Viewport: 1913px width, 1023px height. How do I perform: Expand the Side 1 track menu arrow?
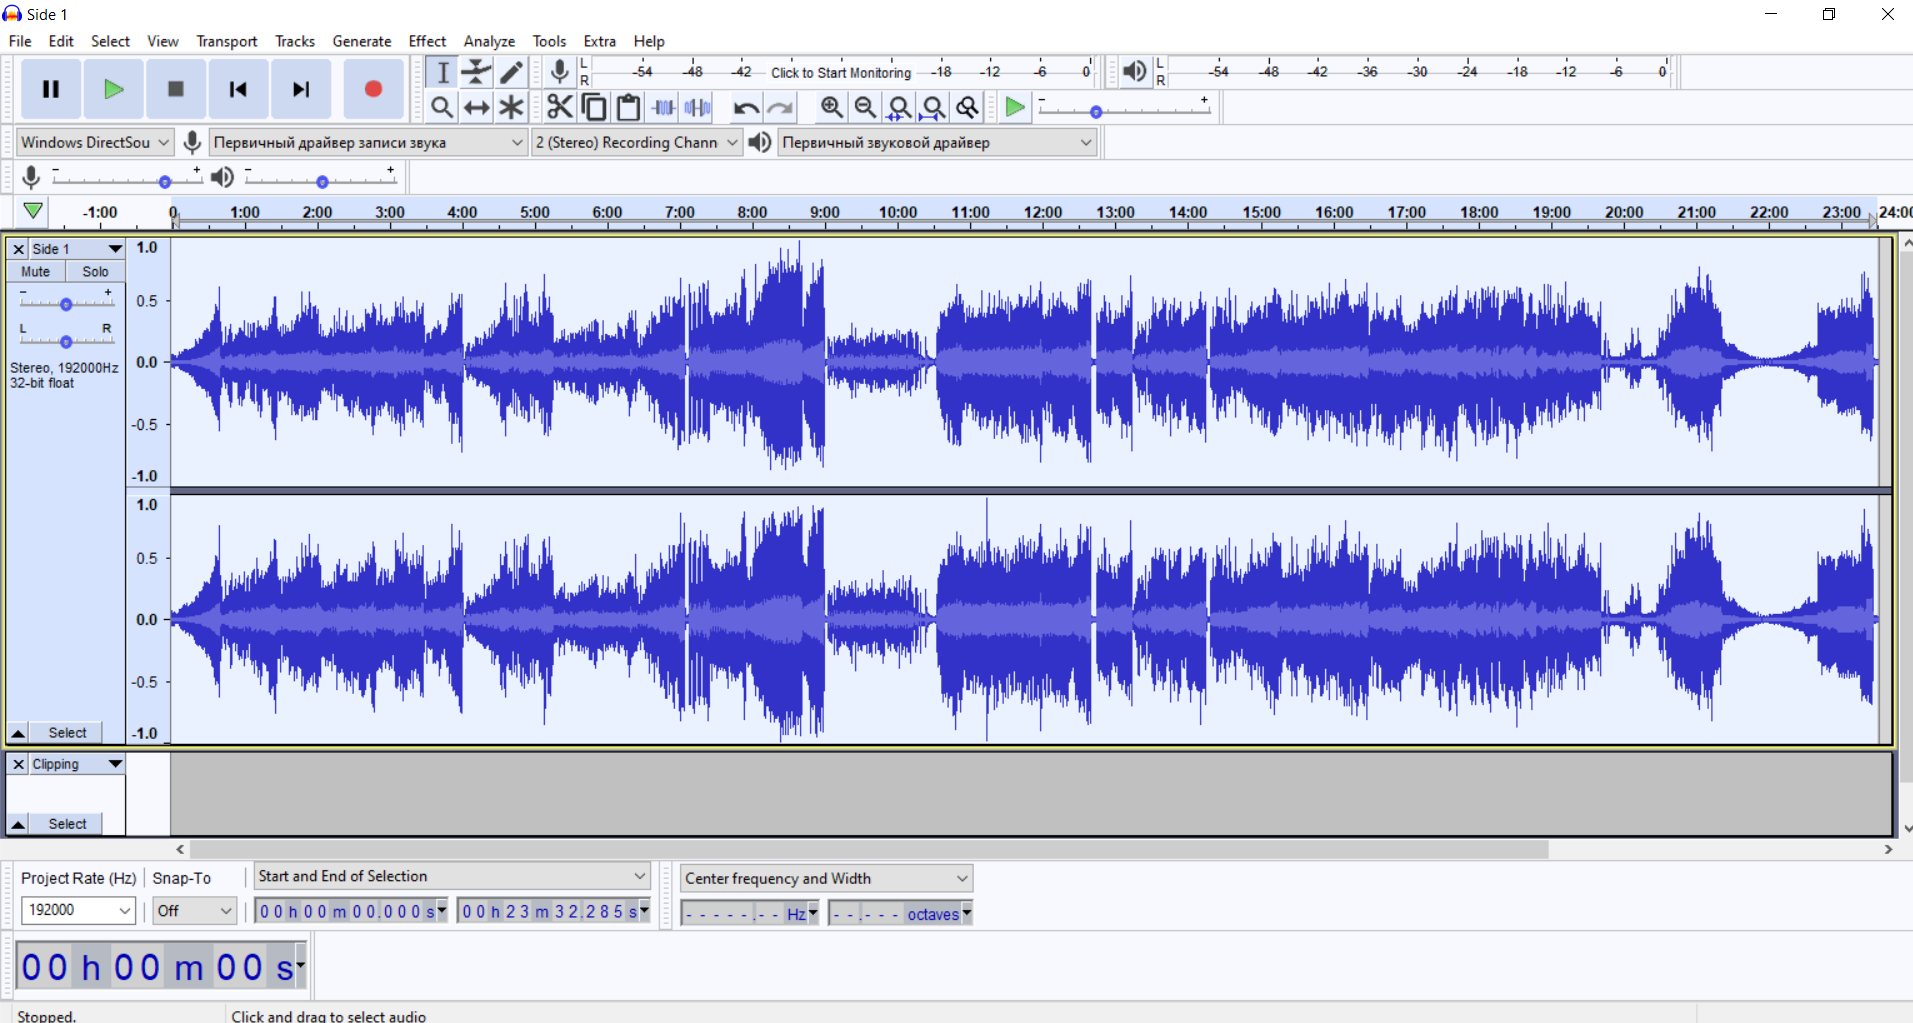[115, 249]
